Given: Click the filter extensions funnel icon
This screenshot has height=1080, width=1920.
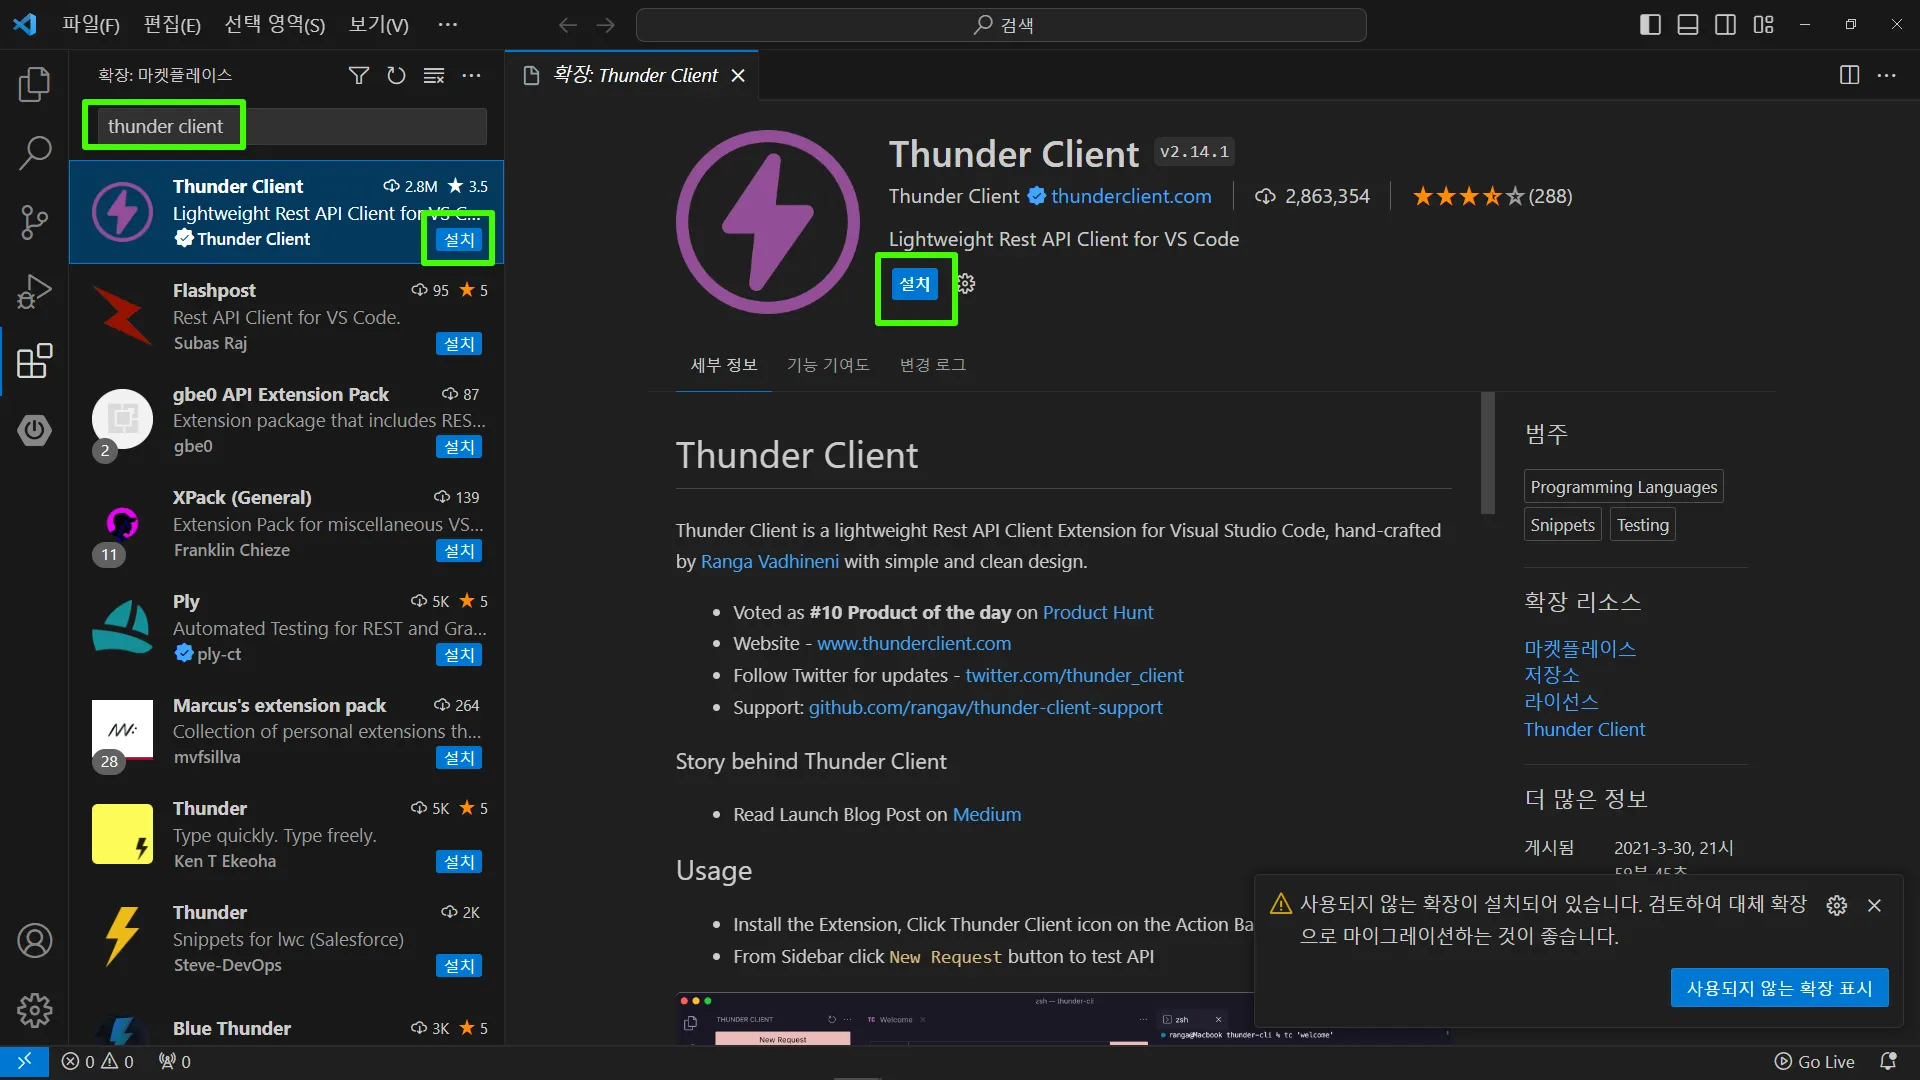Looking at the screenshot, I should [358, 75].
